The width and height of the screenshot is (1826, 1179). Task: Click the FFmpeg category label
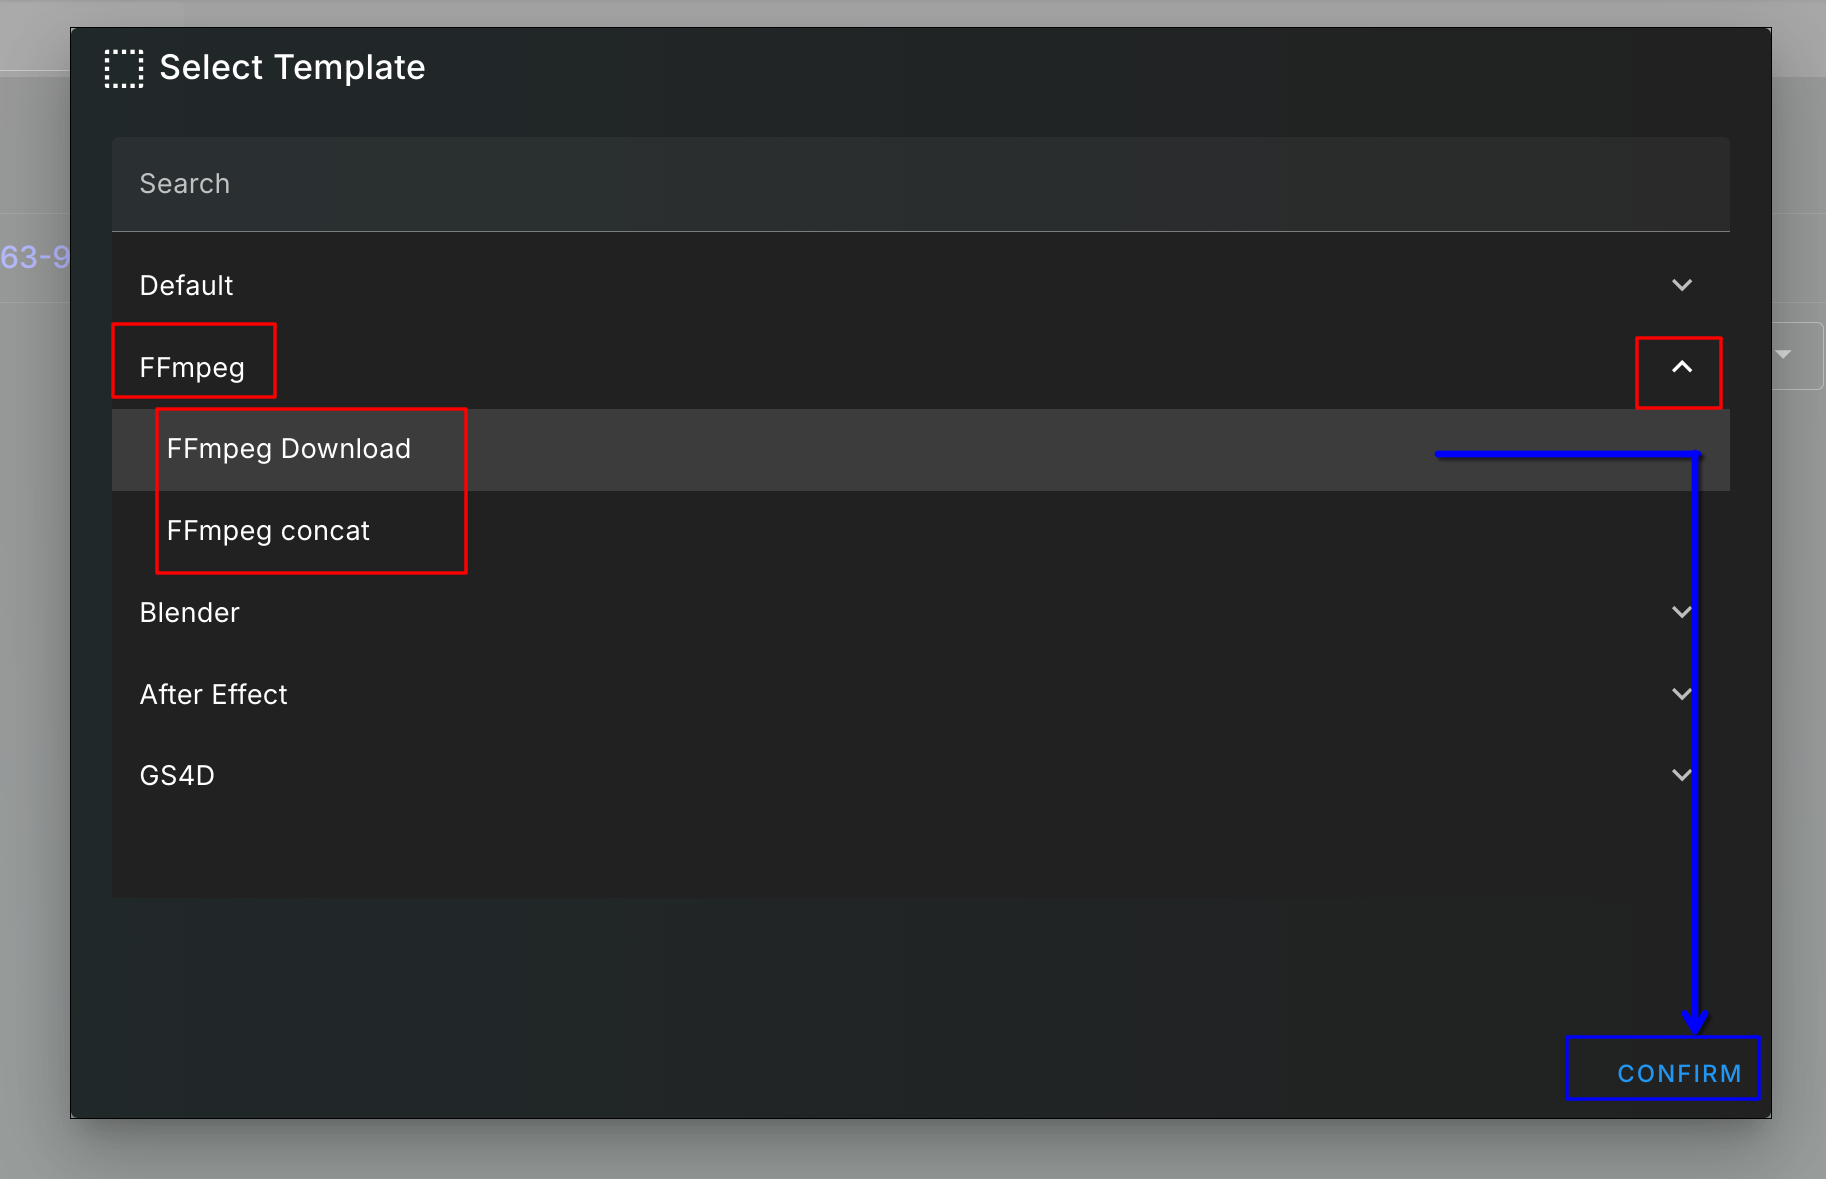(x=192, y=368)
